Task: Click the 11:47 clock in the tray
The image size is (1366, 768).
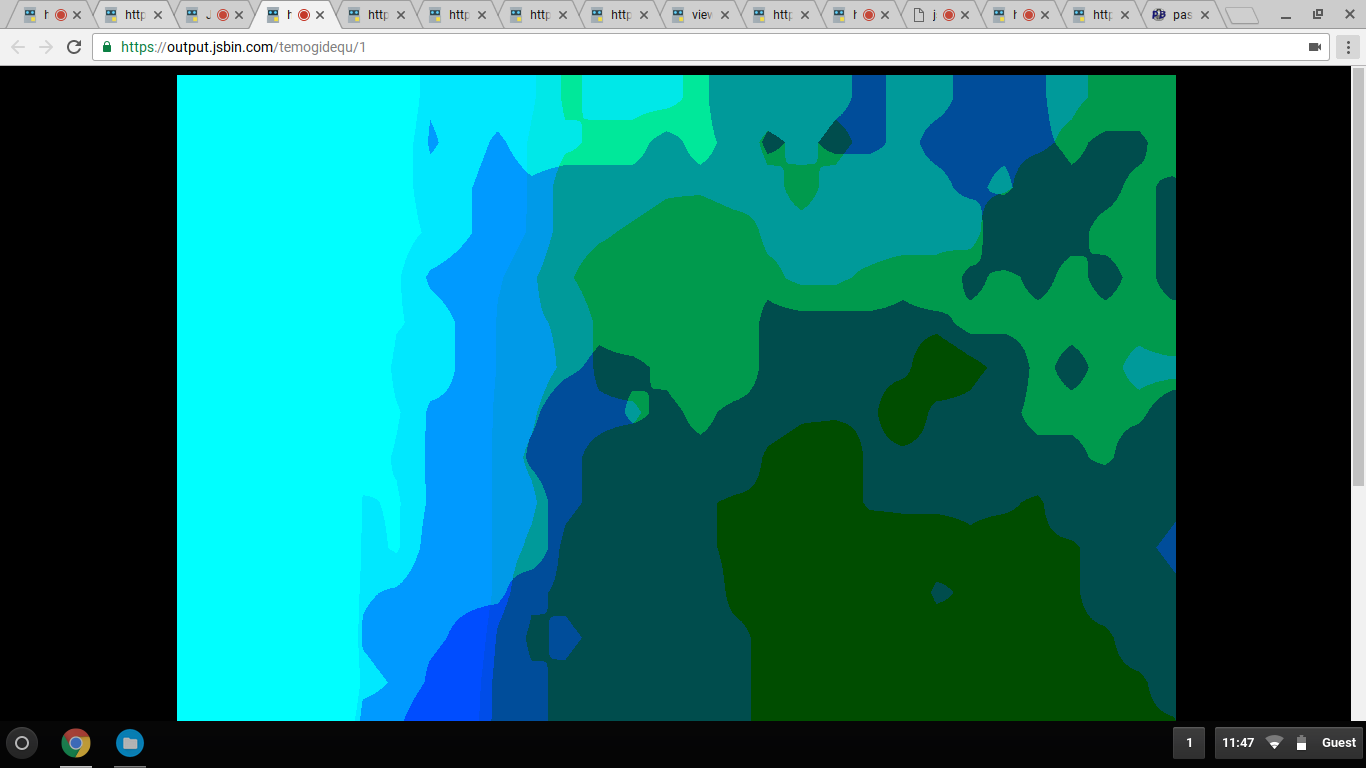Action: point(1238,743)
